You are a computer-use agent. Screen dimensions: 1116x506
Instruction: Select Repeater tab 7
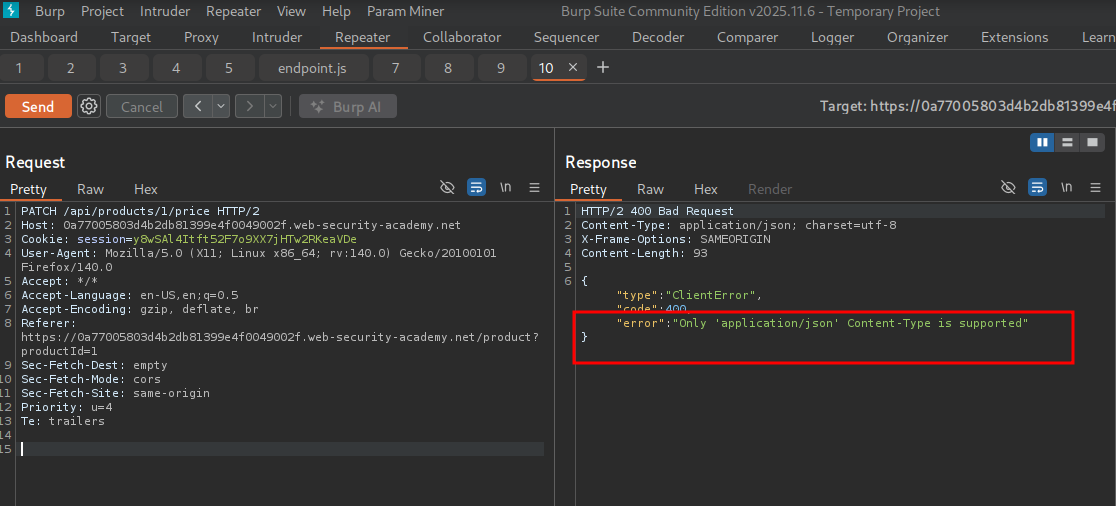(x=396, y=68)
